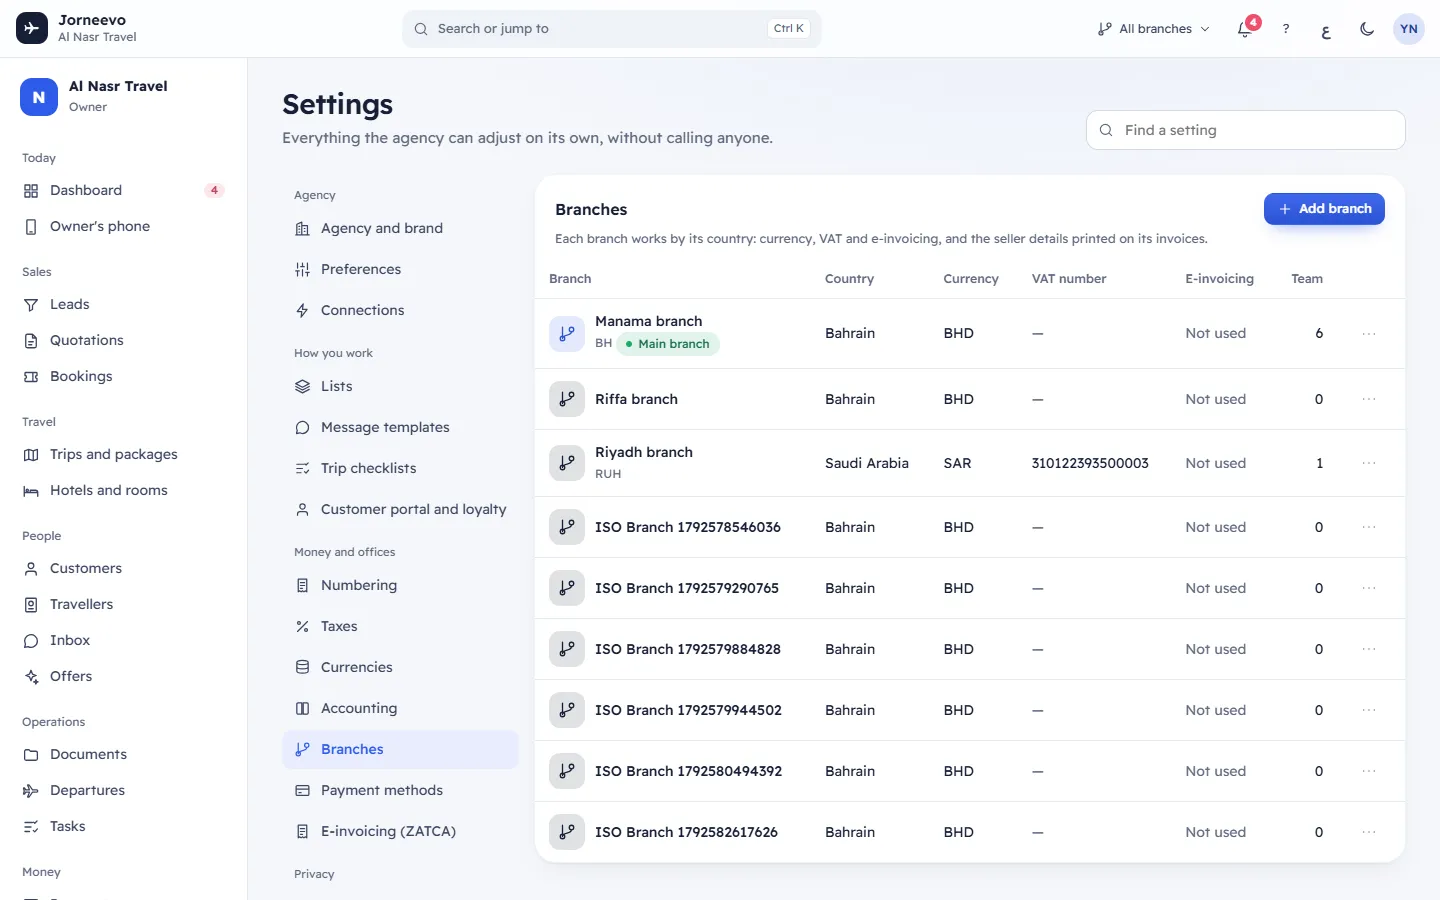
Task: Open the Riyadh branch row actions menu
Action: pyautogui.click(x=1369, y=463)
